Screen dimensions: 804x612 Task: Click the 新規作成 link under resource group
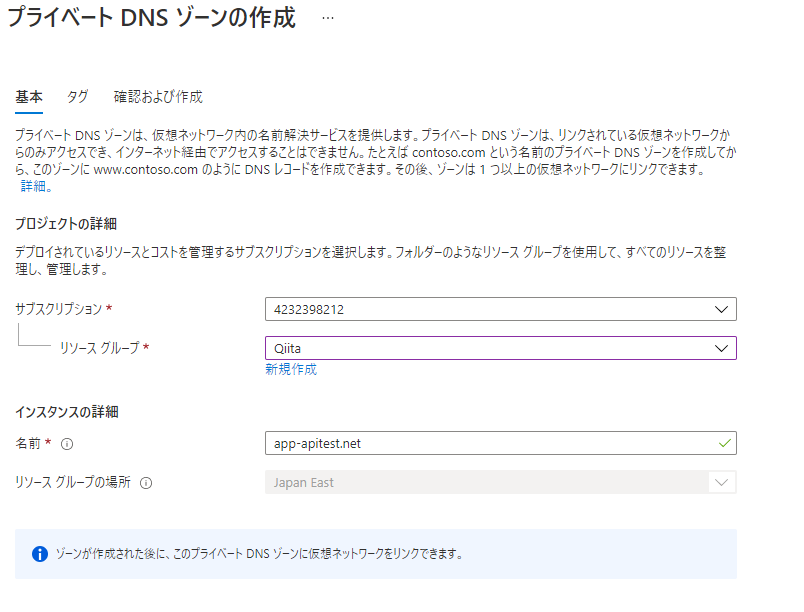click(291, 369)
